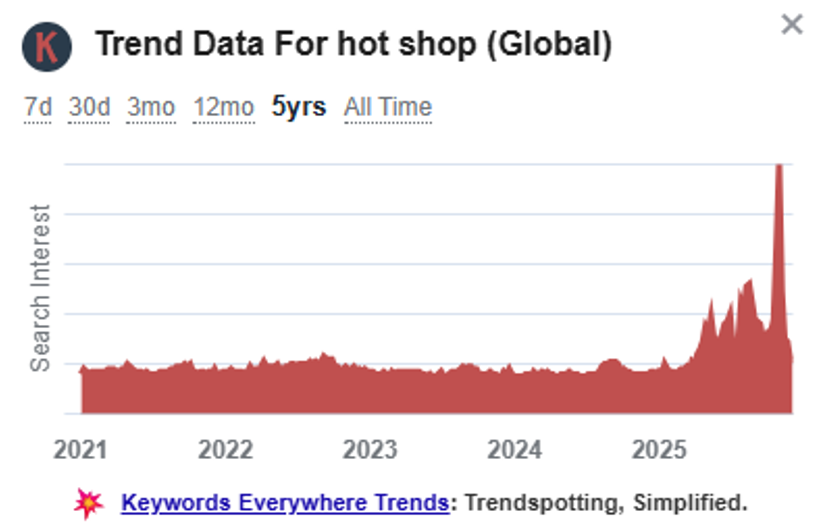The height and width of the screenshot is (523, 818).
Task: Click the 2023 x-axis label
Action: tap(370, 449)
